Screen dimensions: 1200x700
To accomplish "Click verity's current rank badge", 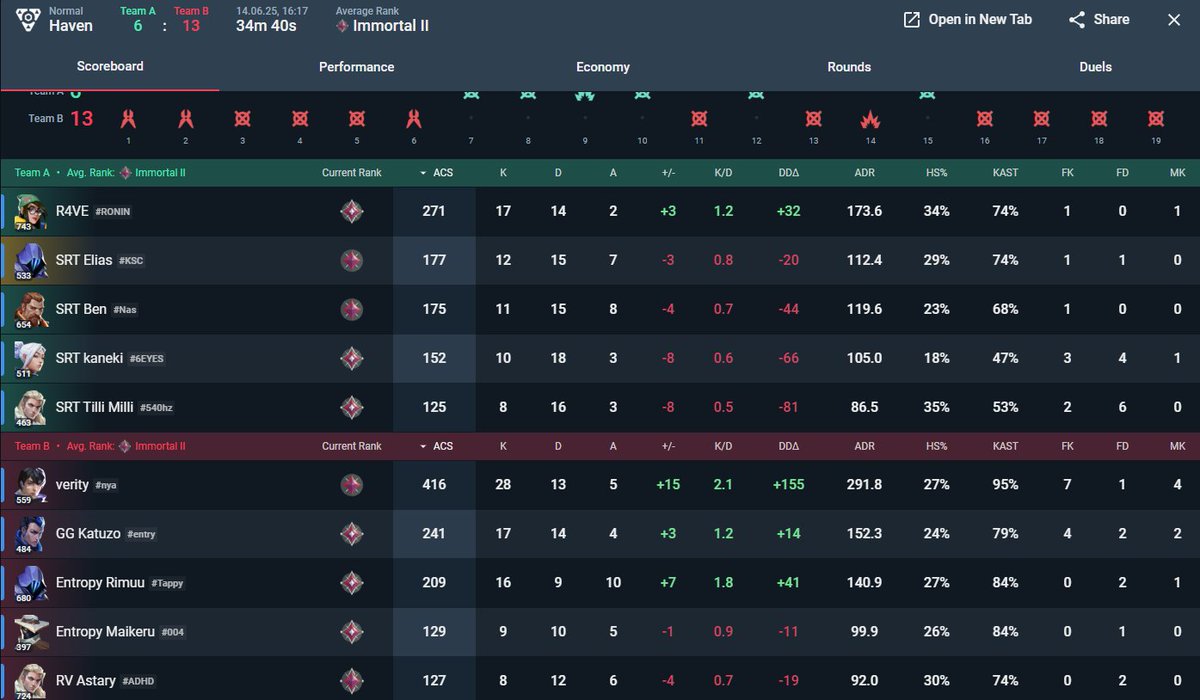I will coord(351,484).
